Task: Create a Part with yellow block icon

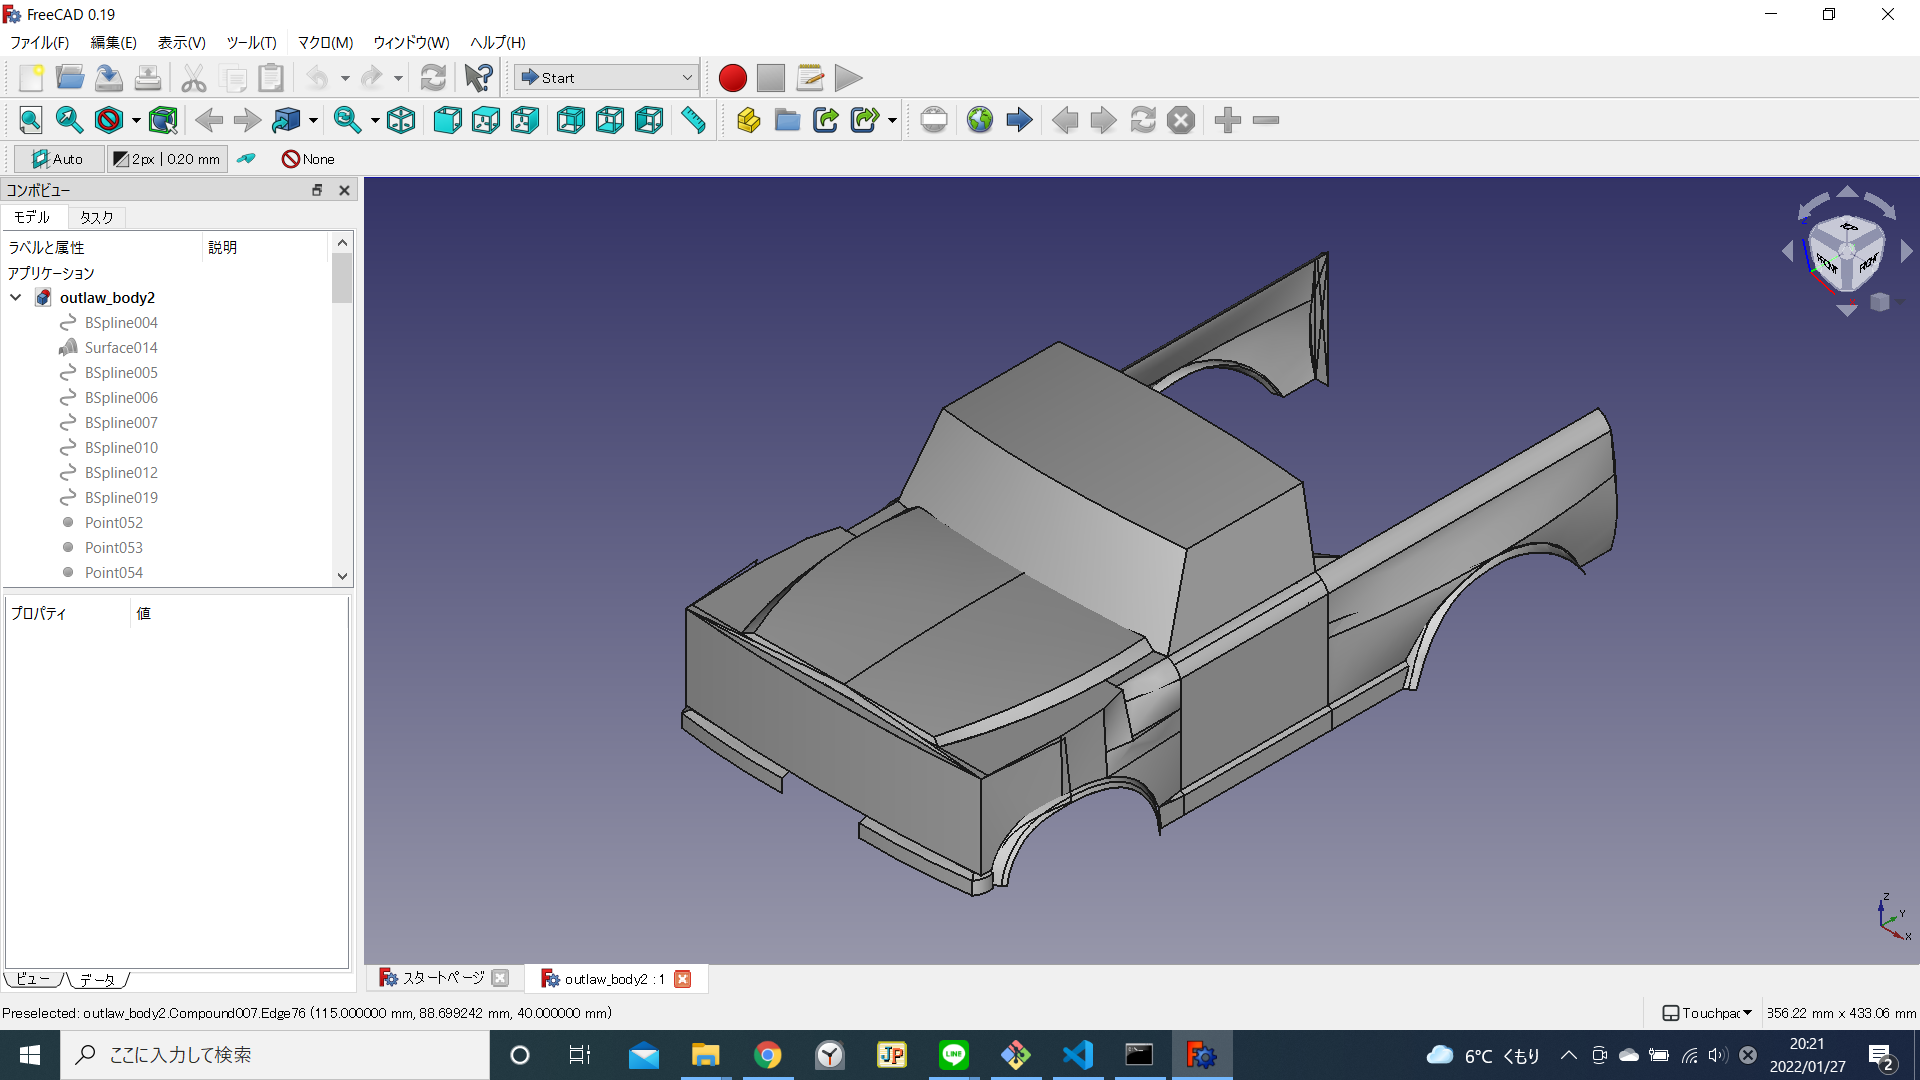Action: pos(748,120)
